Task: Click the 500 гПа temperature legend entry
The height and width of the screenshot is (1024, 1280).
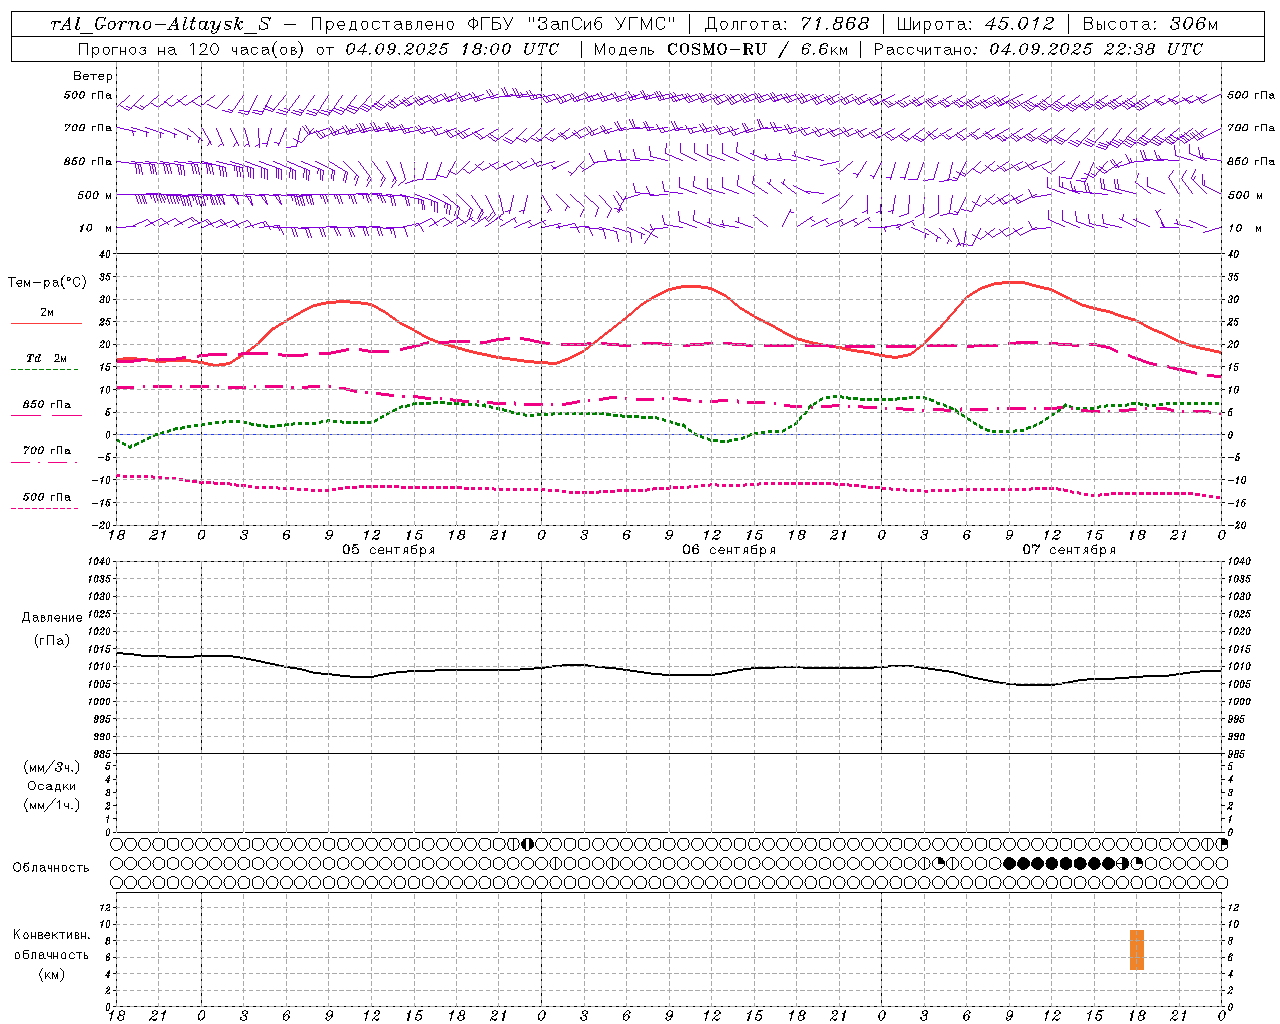Action: click(x=46, y=496)
